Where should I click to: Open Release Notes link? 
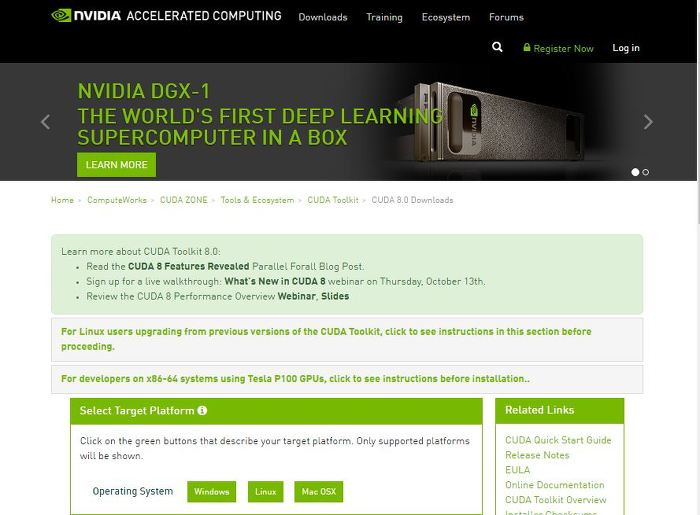pos(537,455)
